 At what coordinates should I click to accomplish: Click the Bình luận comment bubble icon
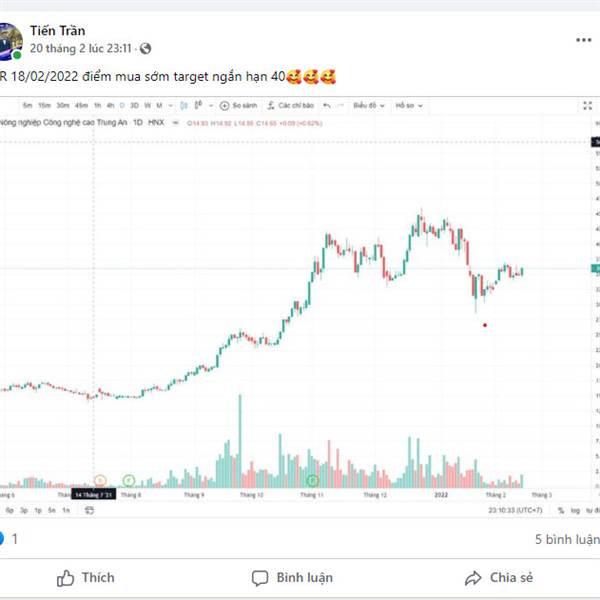point(260,578)
